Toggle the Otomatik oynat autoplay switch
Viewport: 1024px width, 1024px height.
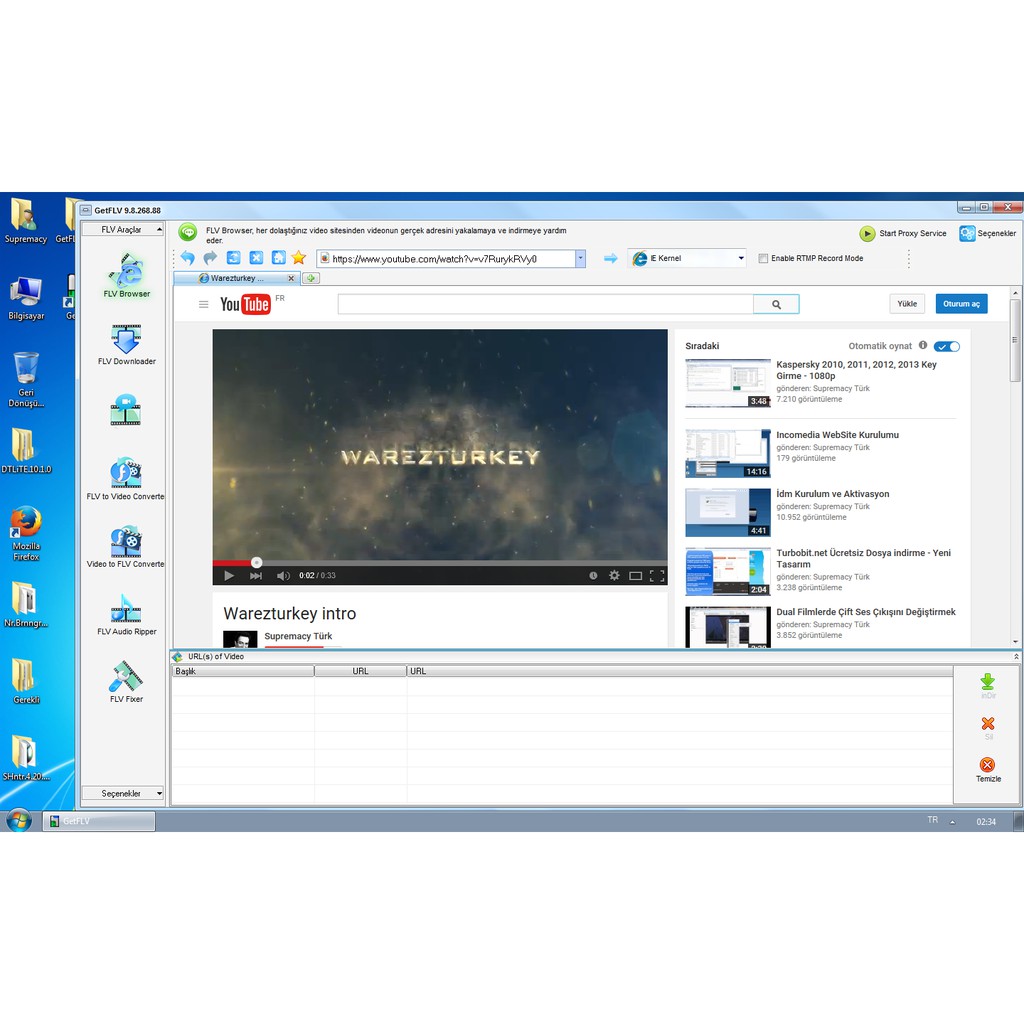click(x=946, y=346)
